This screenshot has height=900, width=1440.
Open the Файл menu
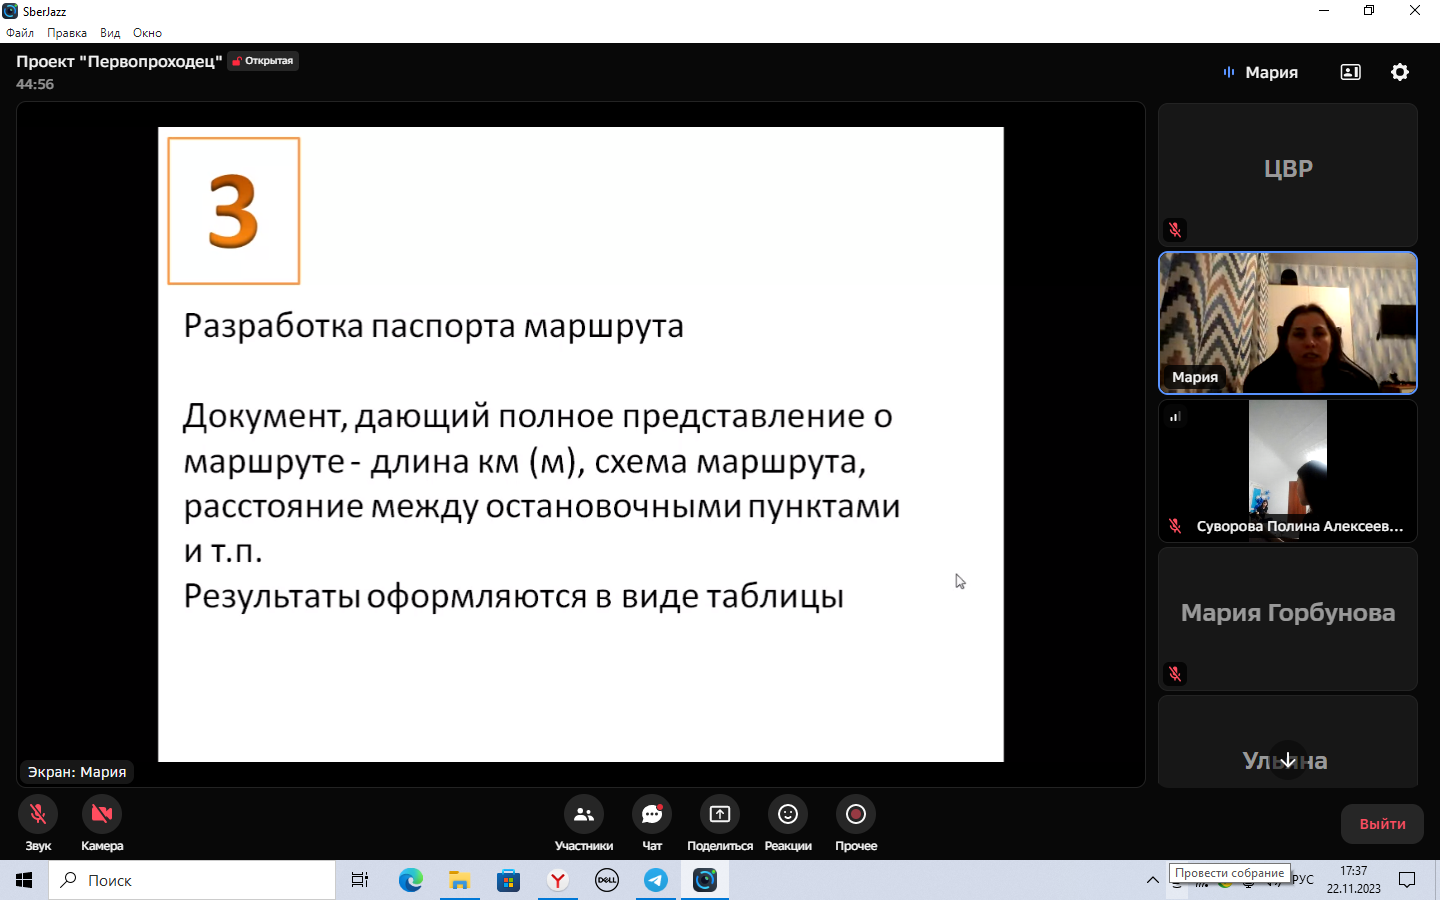point(20,33)
